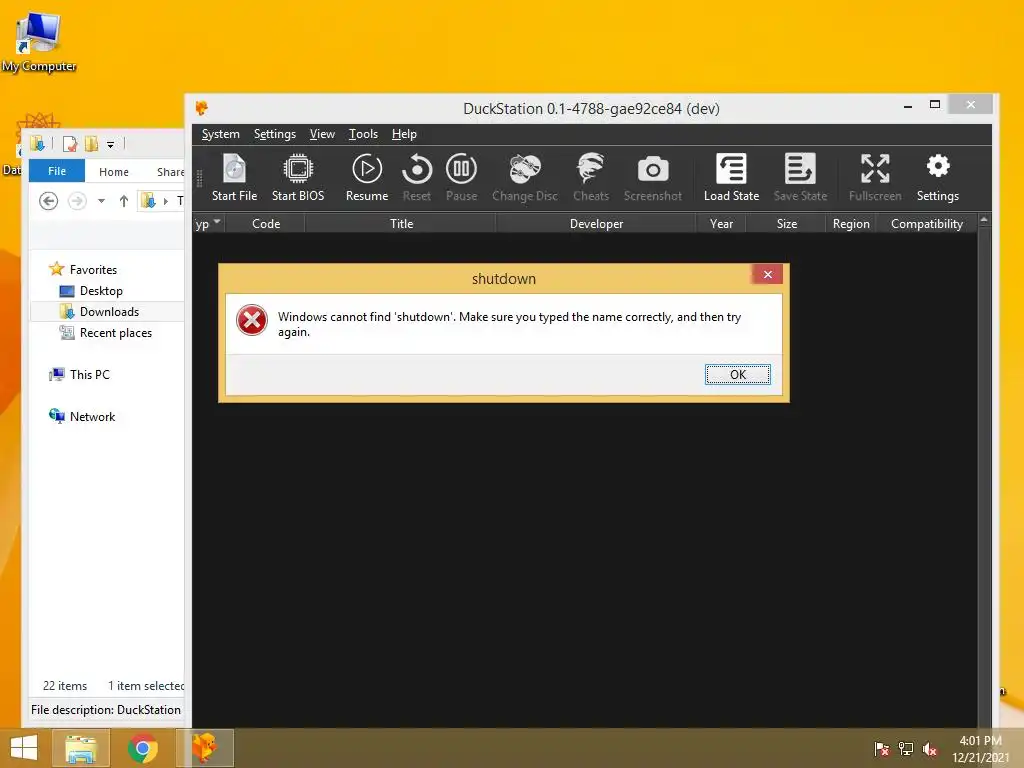Image resolution: width=1024 pixels, height=768 pixels.
Task: Click the Type column sort arrow
Action: tap(217, 221)
